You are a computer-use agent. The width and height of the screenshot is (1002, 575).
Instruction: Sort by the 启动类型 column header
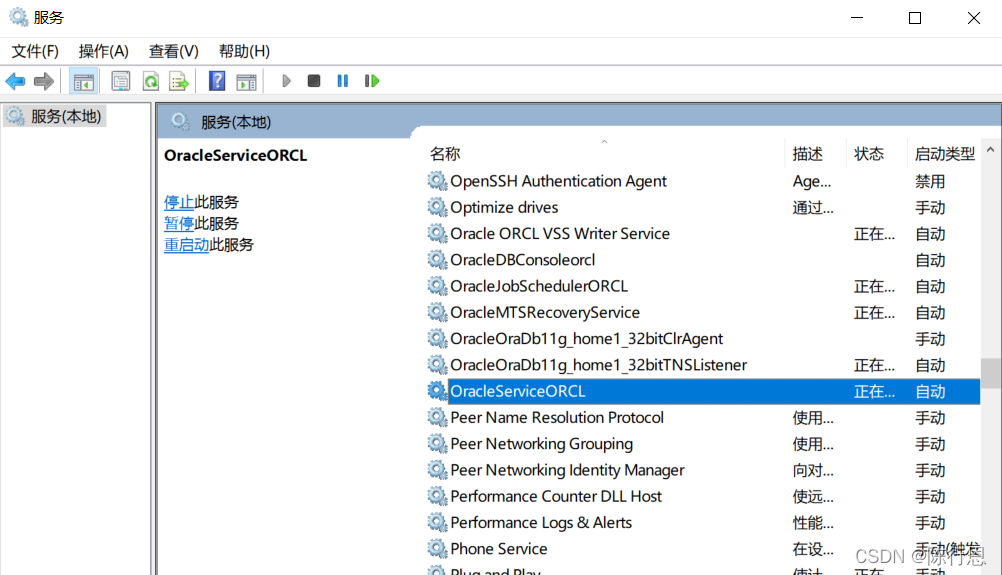944,154
